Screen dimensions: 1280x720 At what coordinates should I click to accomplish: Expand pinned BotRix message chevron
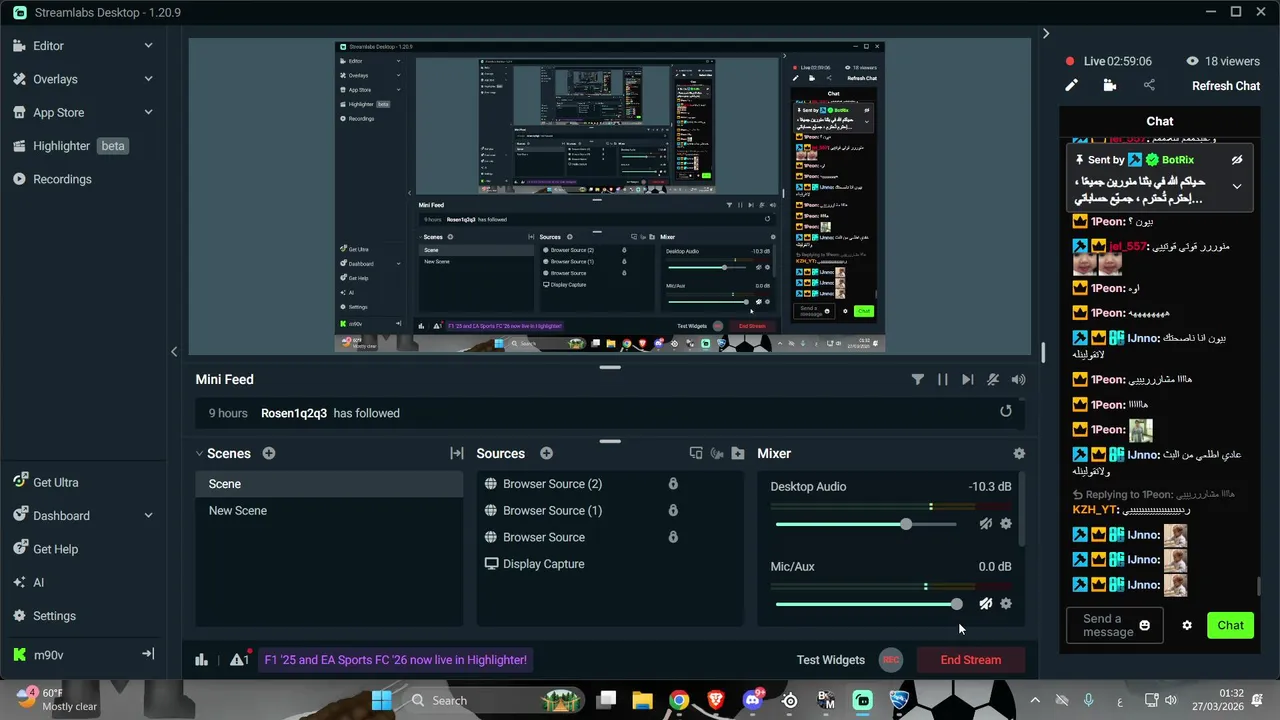(x=1237, y=186)
